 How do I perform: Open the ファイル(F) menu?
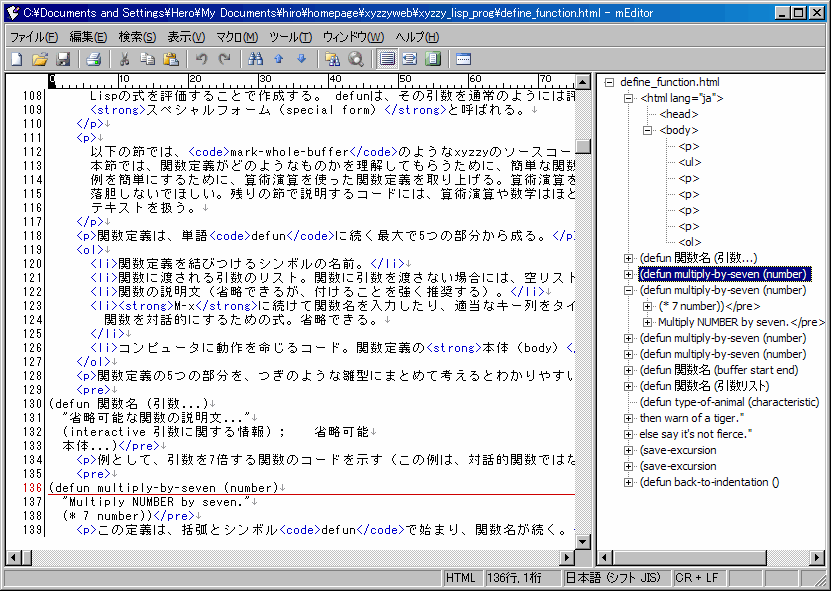click(x=33, y=37)
